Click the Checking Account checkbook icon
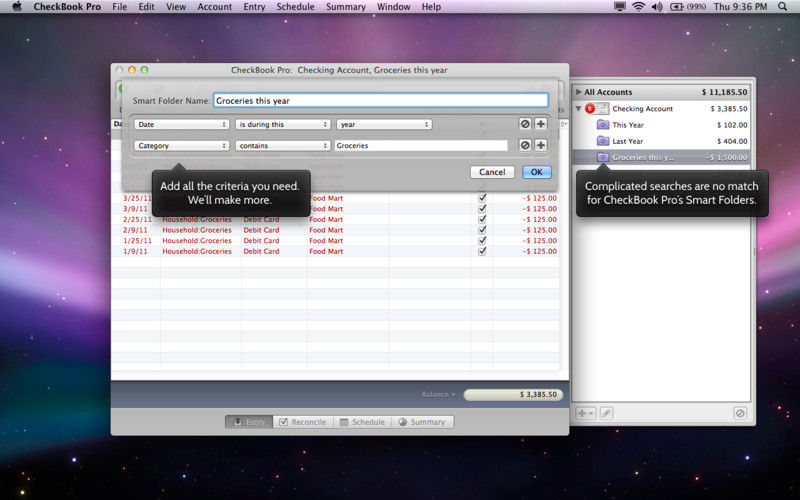Image resolution: width=800 pixels, height=500 pixels. pyautogui.click(x=597, y=109)
